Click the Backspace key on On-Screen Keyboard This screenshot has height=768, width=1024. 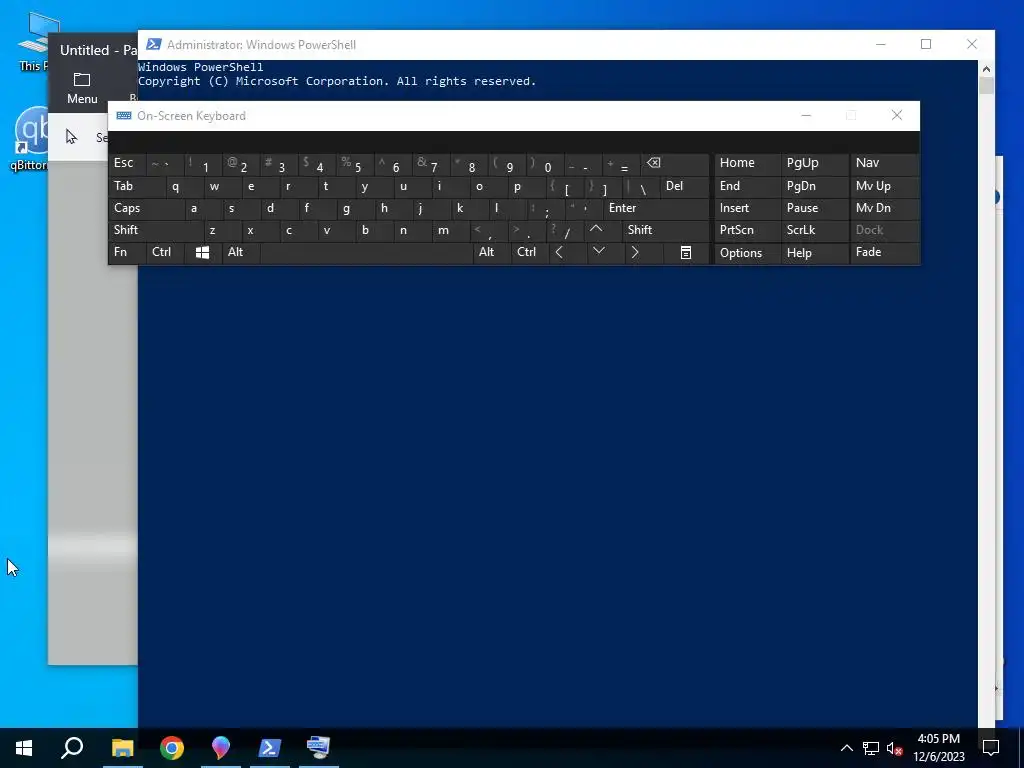[x=675, y=164]
